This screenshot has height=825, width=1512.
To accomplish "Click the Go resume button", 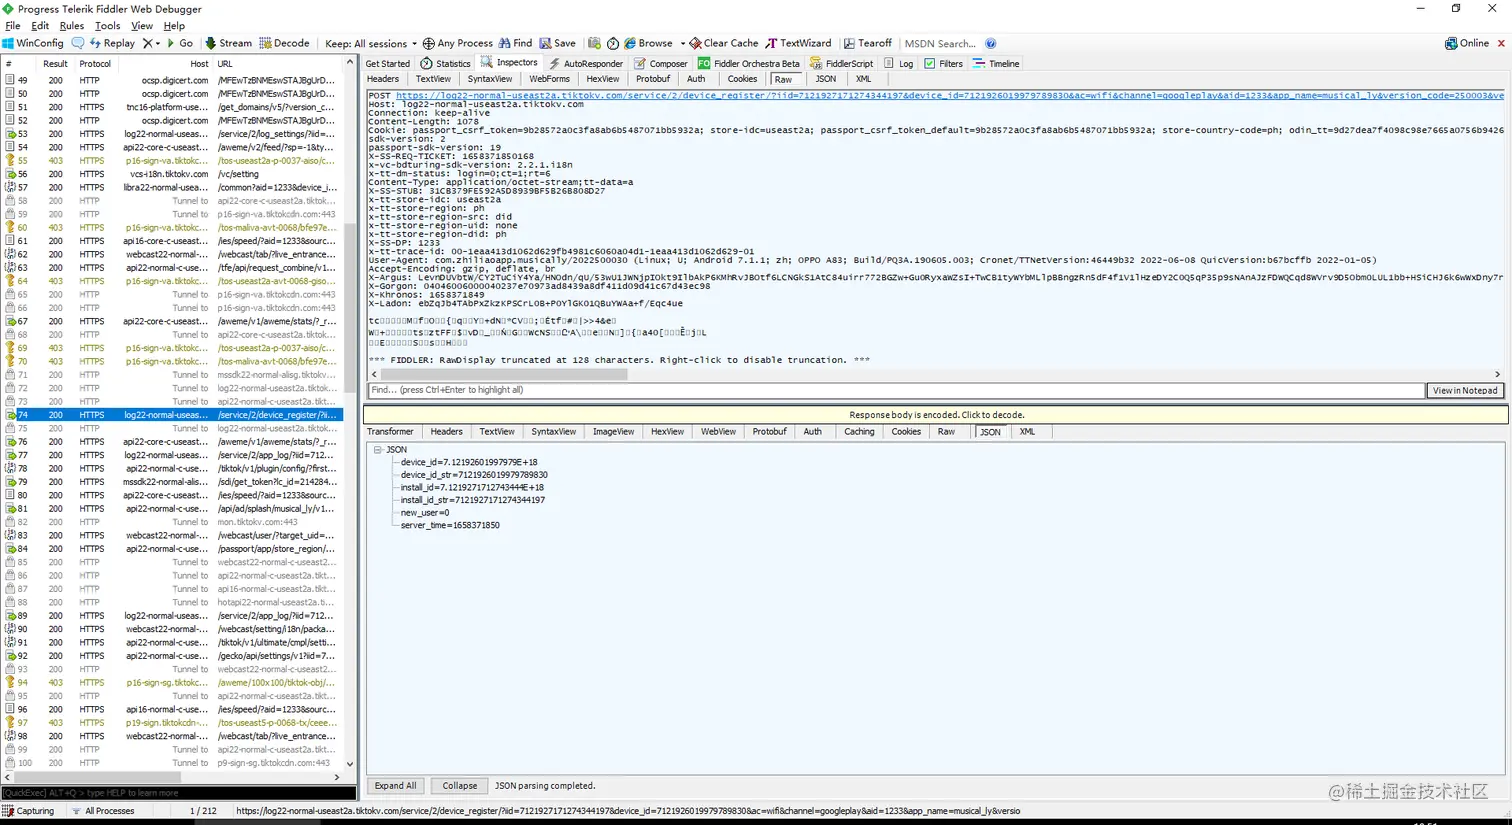I will [180, 43].
